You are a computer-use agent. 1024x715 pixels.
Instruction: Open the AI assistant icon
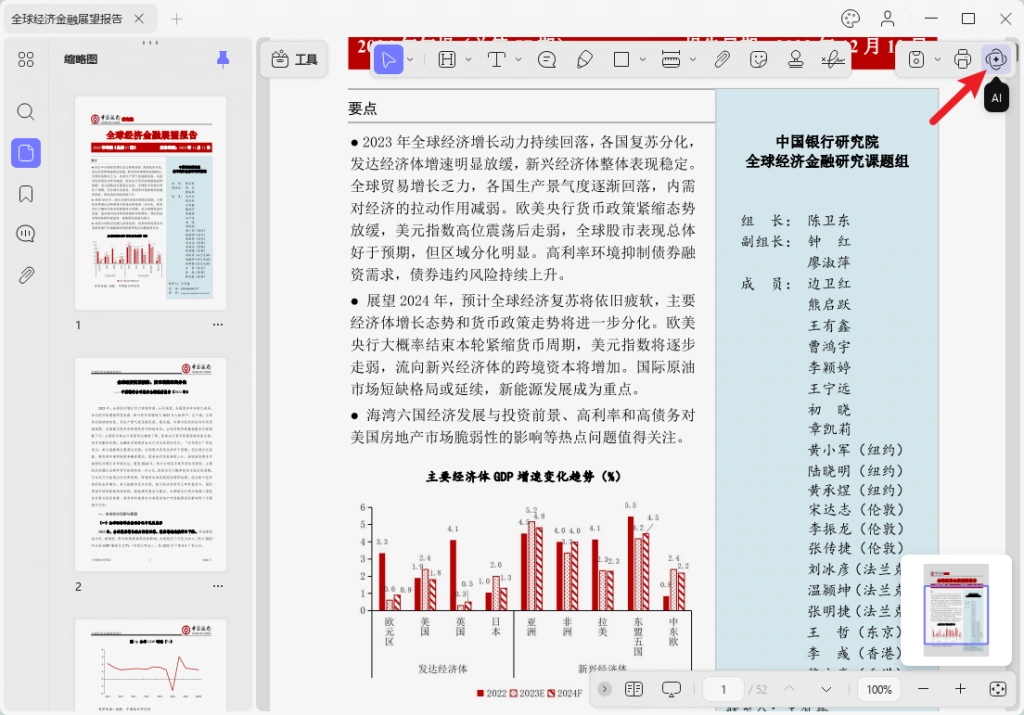pos(996,59)
